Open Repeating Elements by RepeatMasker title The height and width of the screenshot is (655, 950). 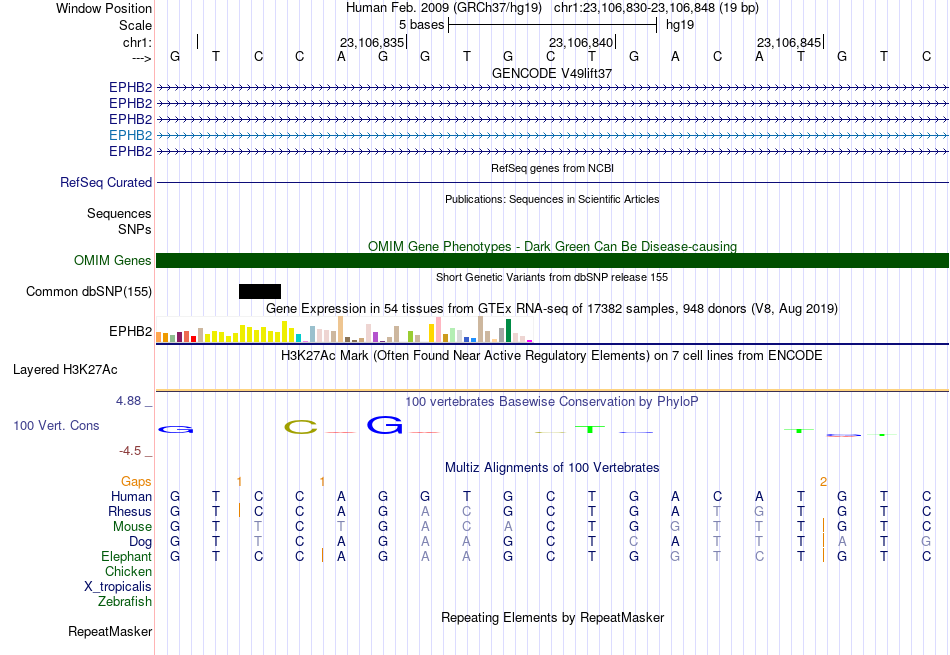[x=552, y=617]
